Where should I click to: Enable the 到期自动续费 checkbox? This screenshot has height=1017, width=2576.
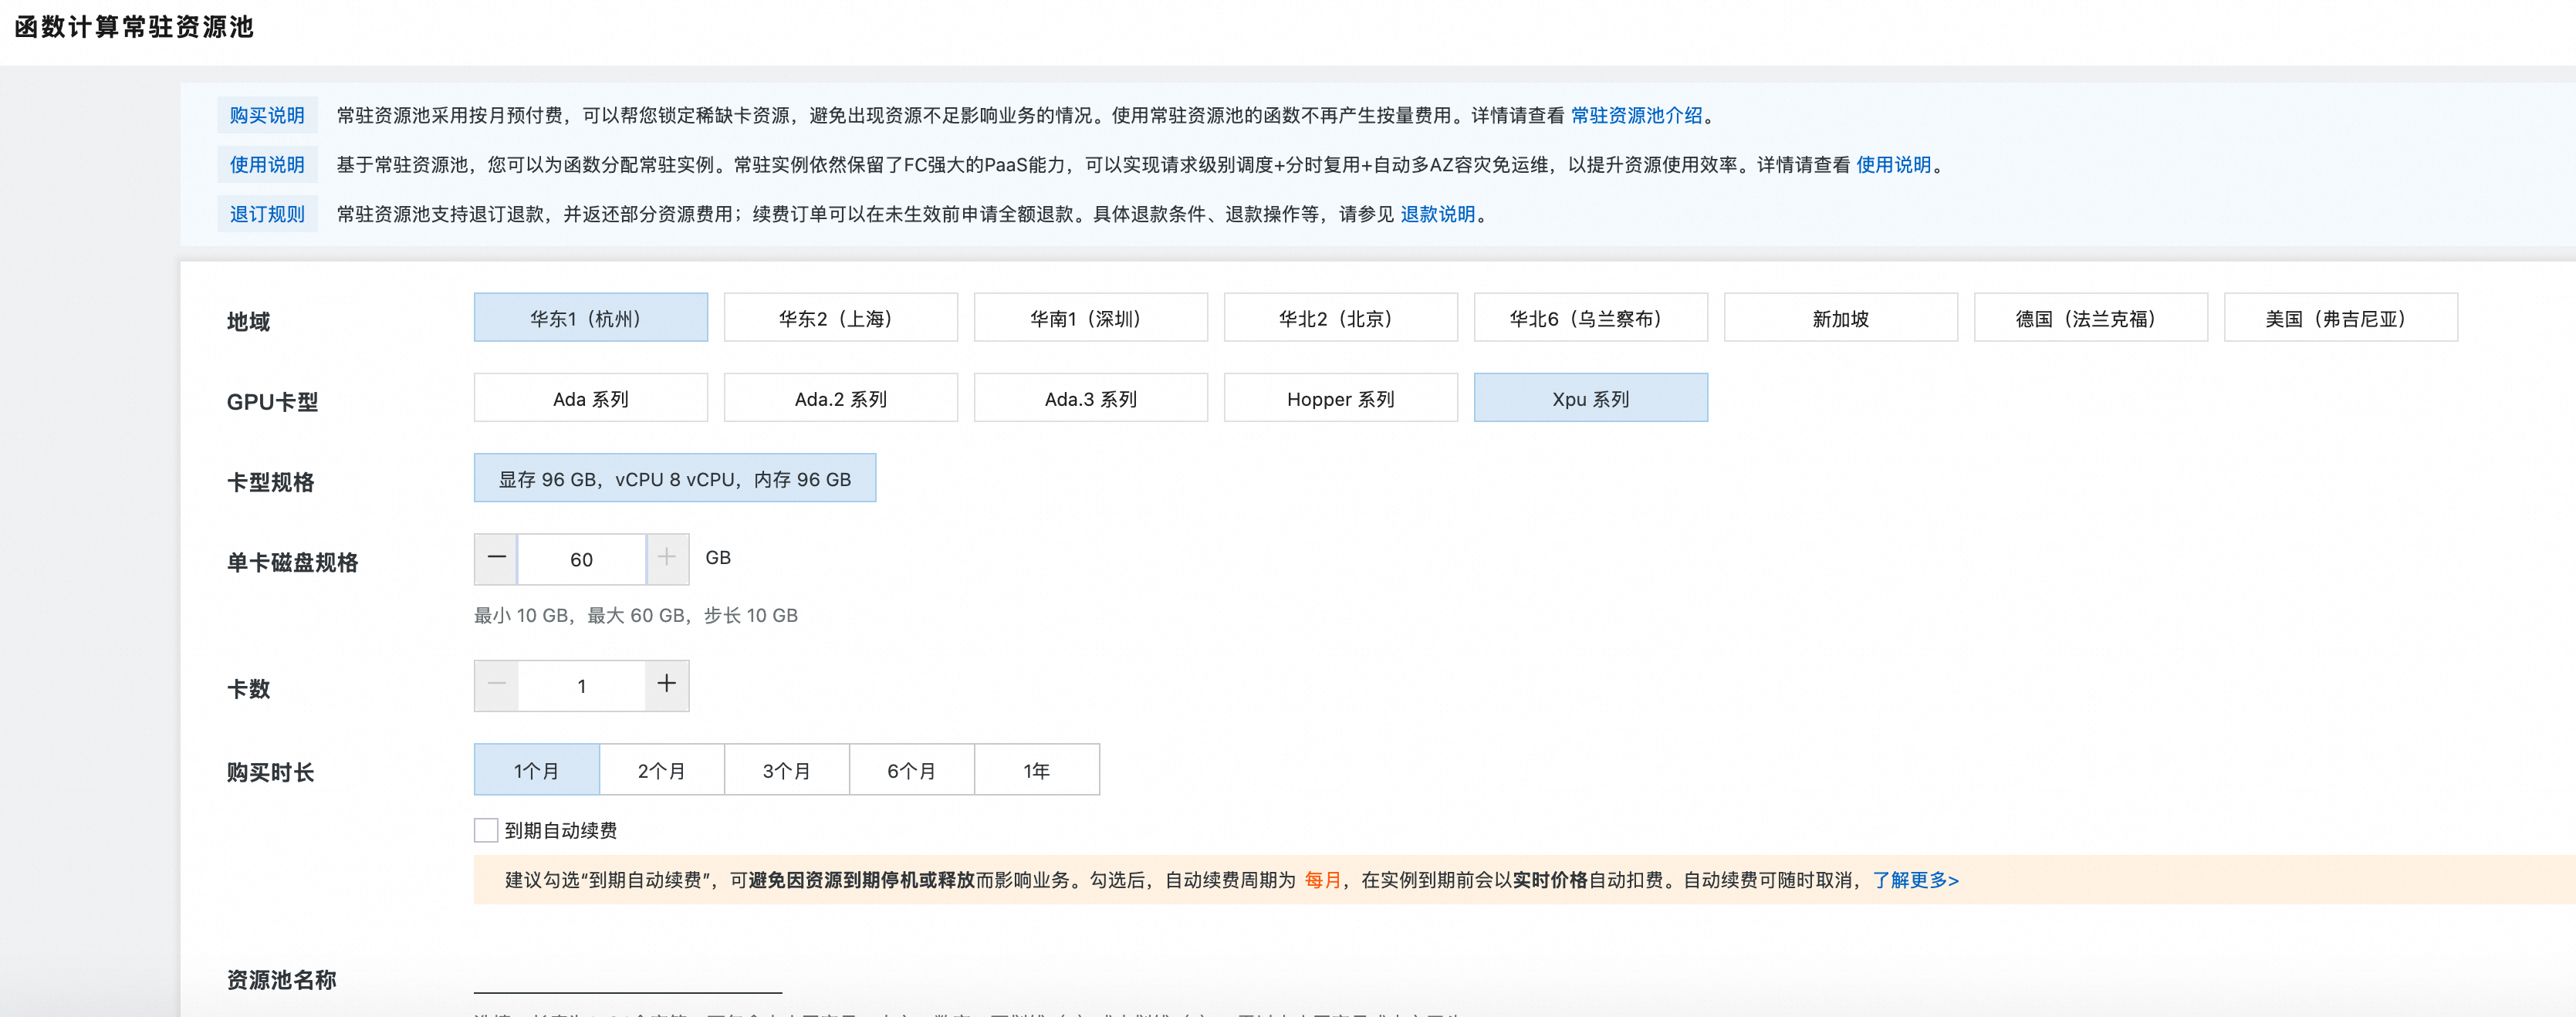(486, 830)
